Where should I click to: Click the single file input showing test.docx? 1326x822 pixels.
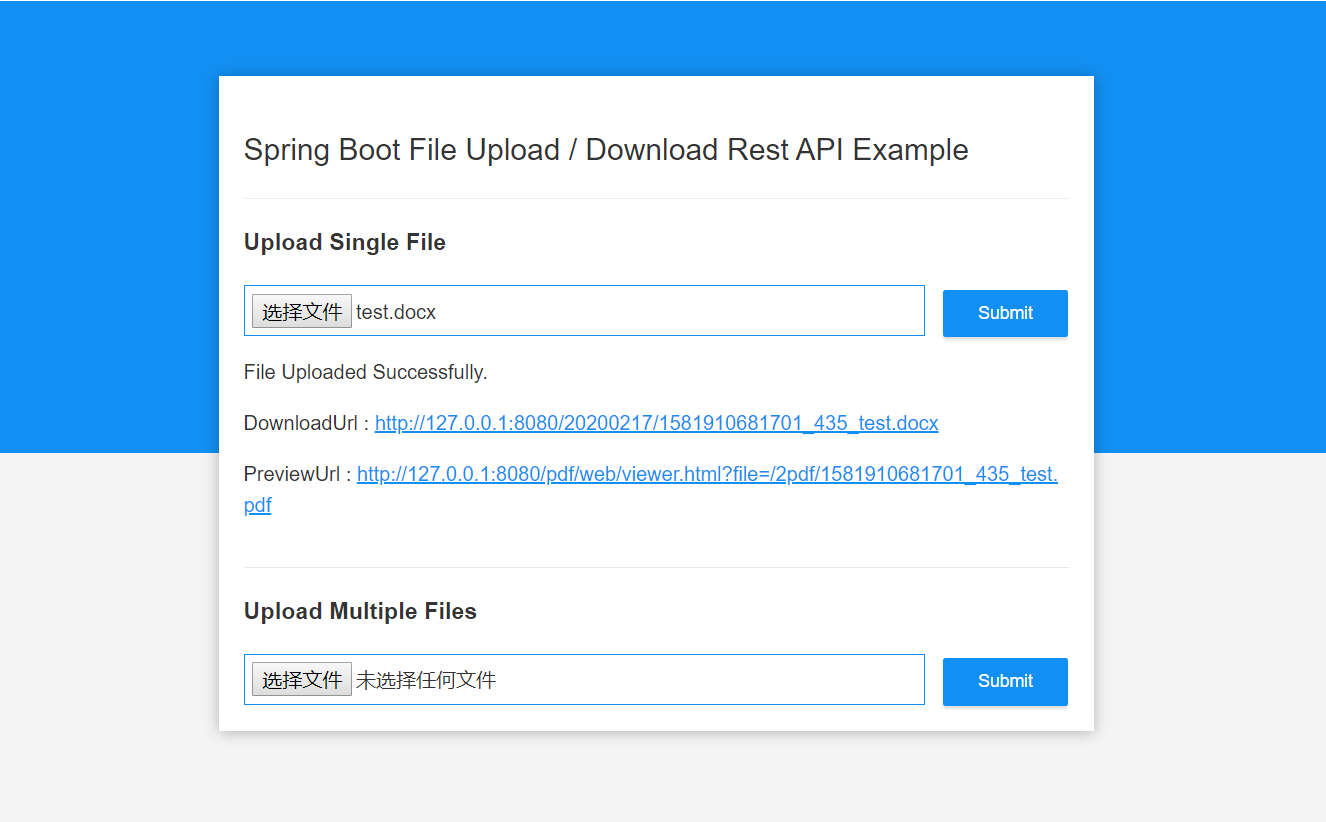tap(584, 311)
